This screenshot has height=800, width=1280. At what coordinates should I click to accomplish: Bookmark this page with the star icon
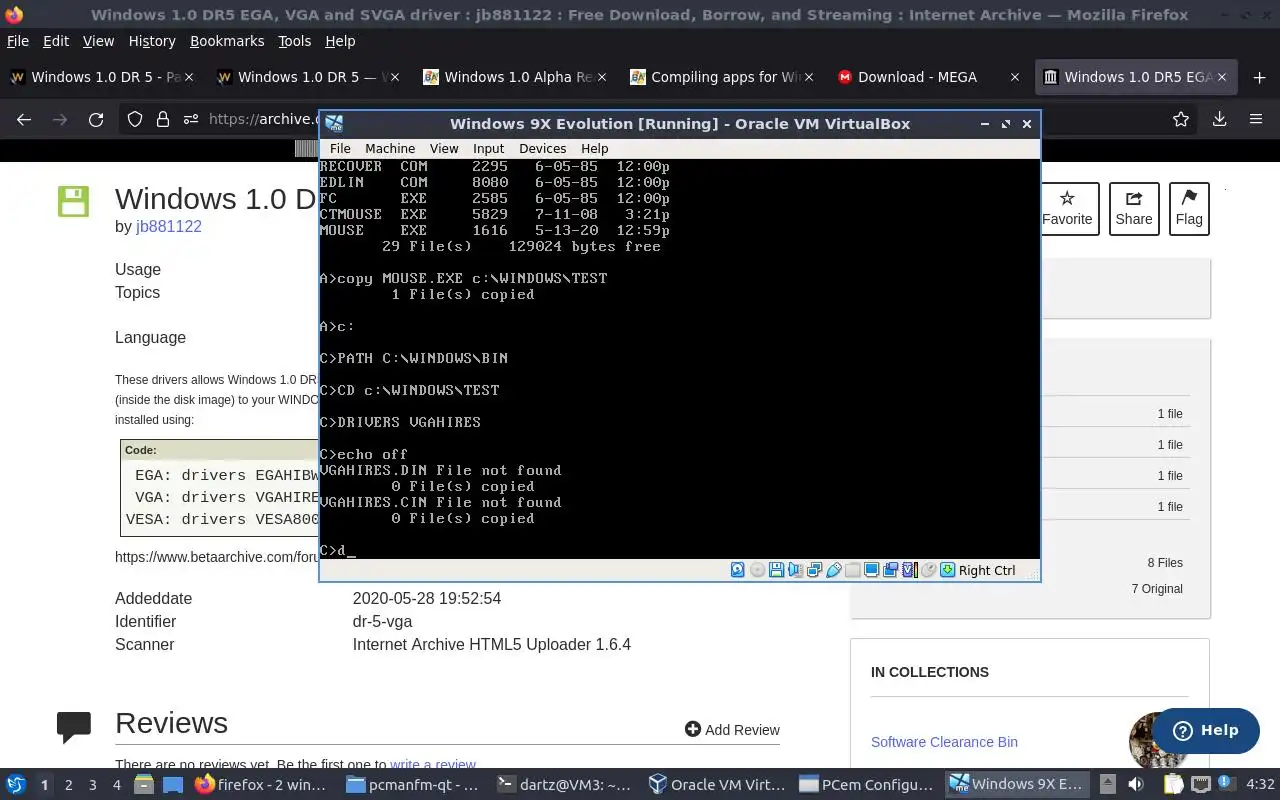(1181, 119)
